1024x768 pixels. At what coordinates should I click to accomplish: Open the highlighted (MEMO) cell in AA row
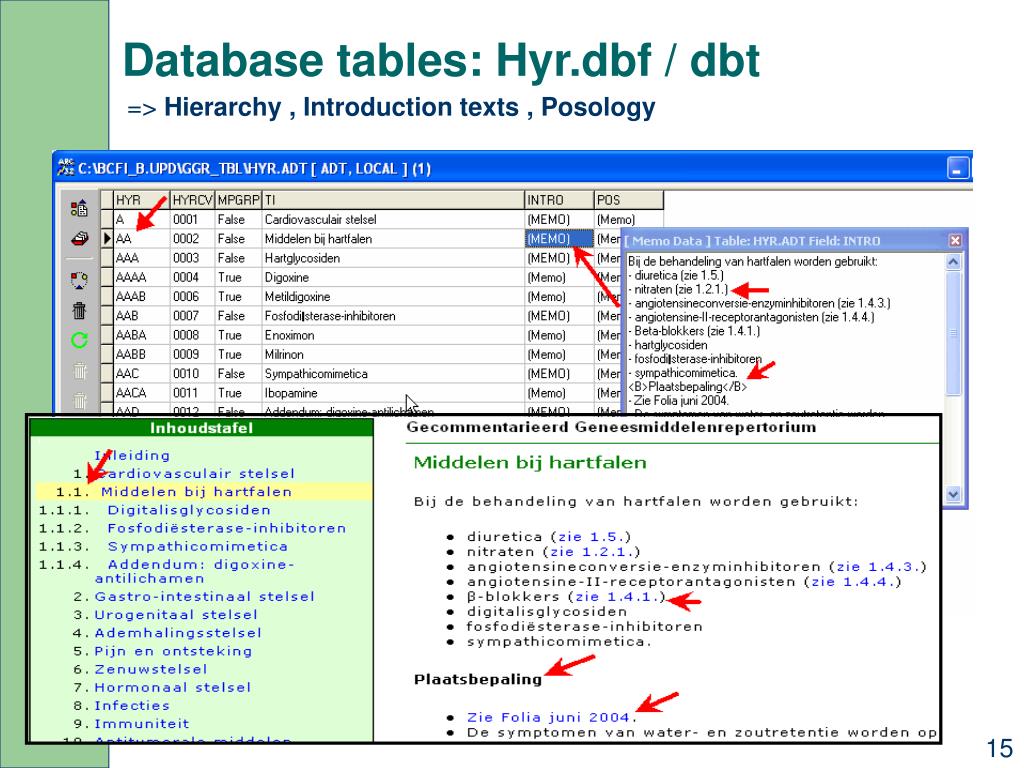[x=559, y=238]
